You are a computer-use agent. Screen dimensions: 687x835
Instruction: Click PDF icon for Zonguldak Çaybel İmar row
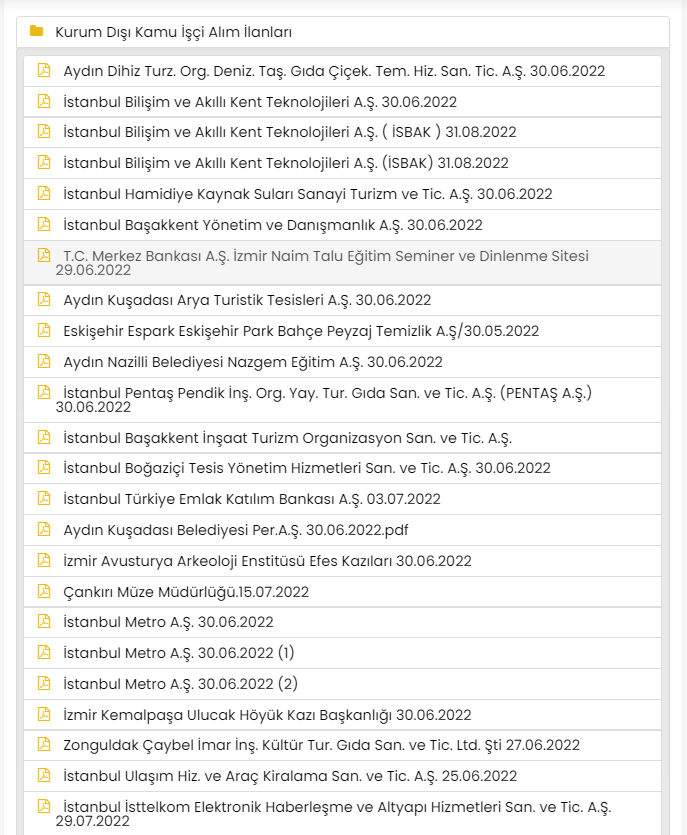(x=44, y=743)
